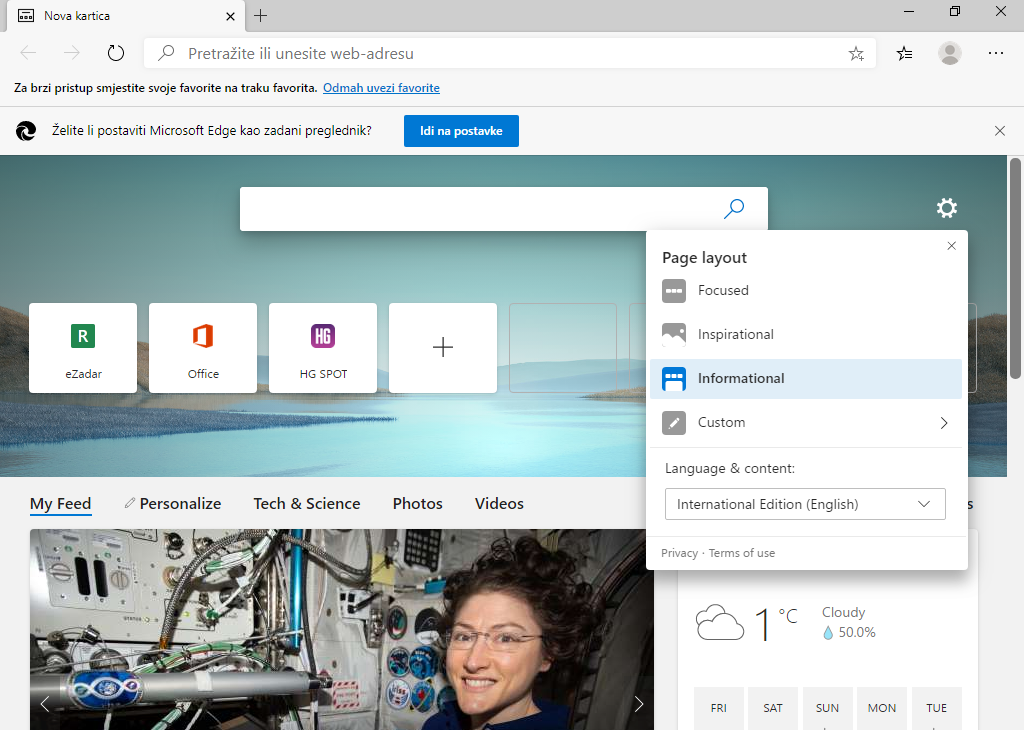Open the favorites list icon
Screen dimensions: 1024x730
coord(904,54)
